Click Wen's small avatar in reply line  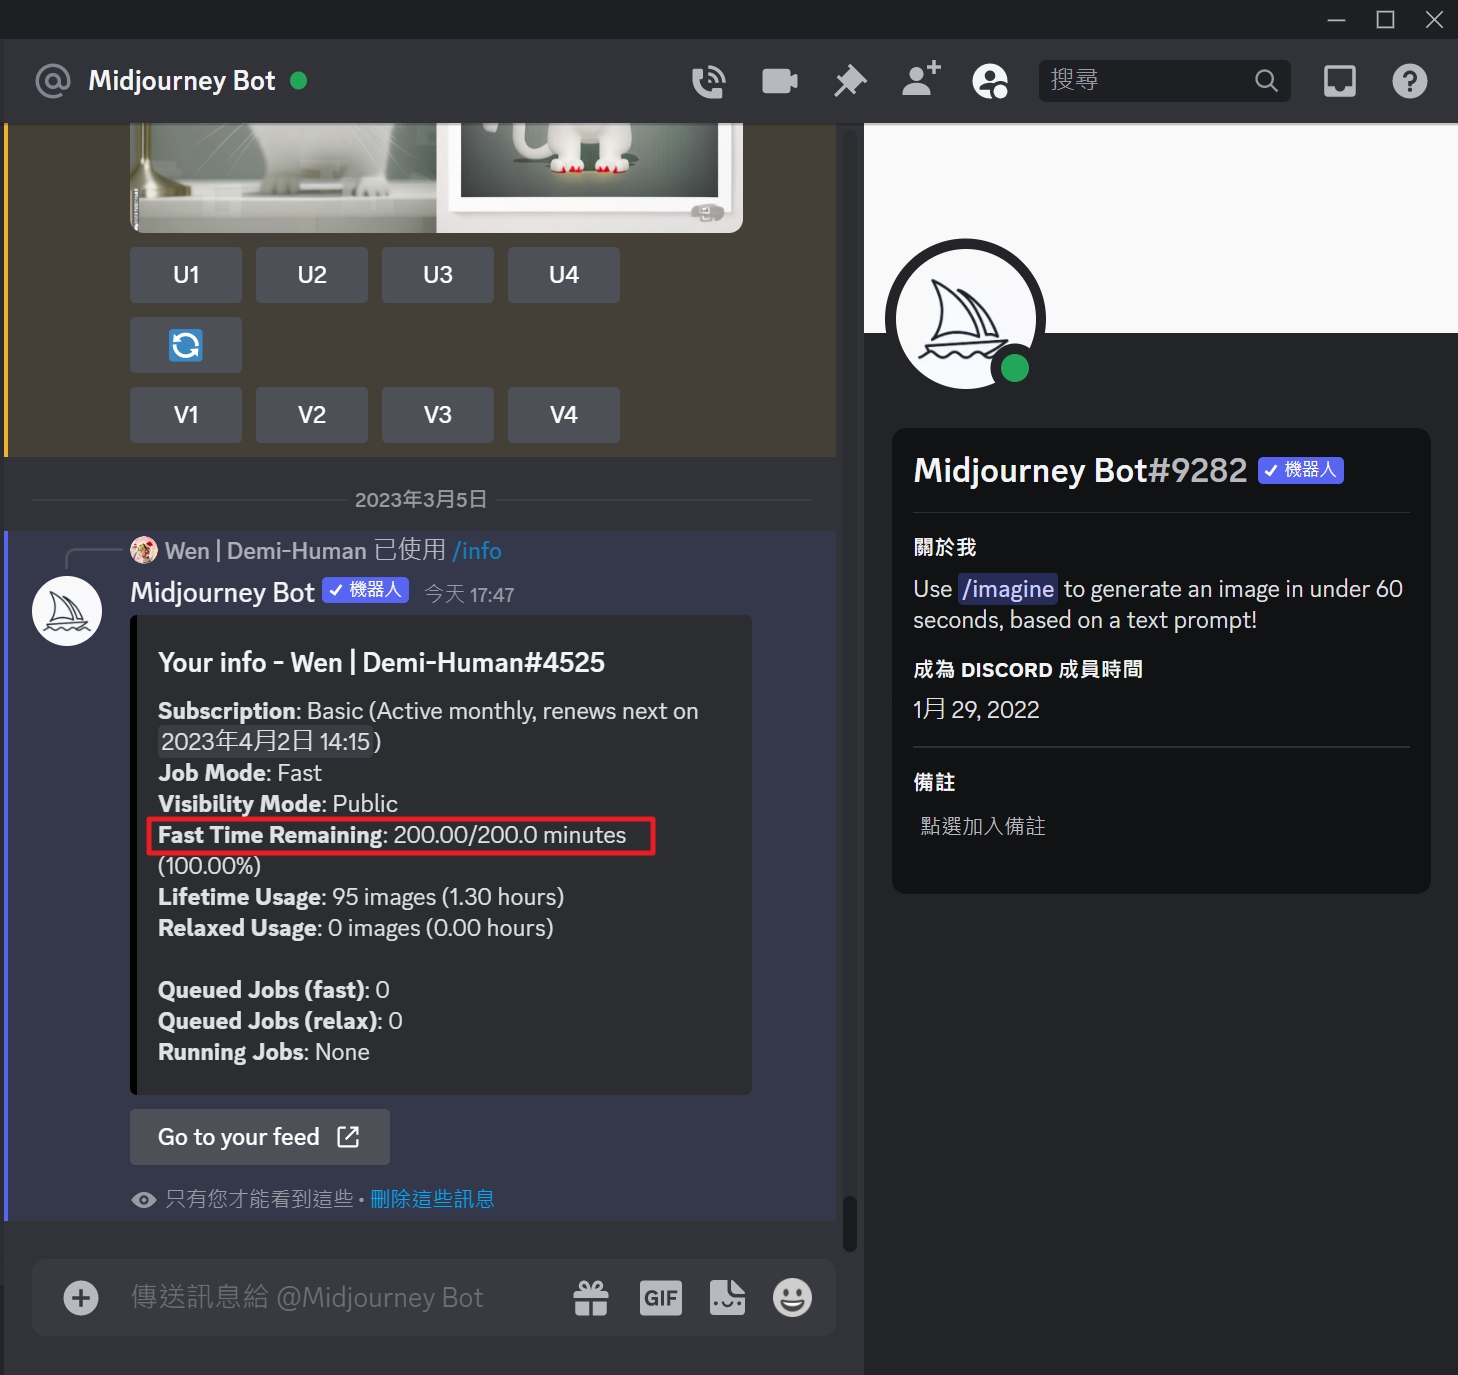coord(144,550)
